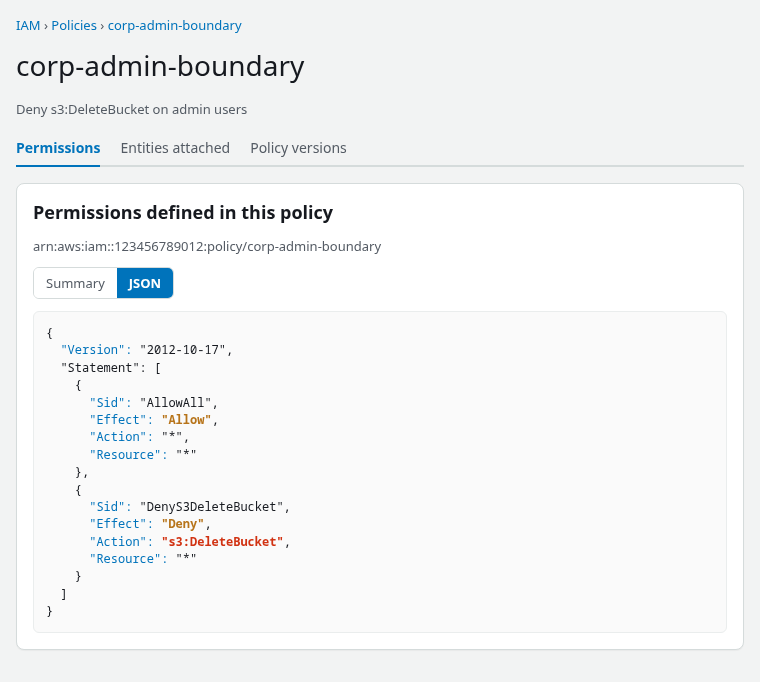Select the Permissions tab
This screenshot has width=760, height=682.
tap(58, 148)
